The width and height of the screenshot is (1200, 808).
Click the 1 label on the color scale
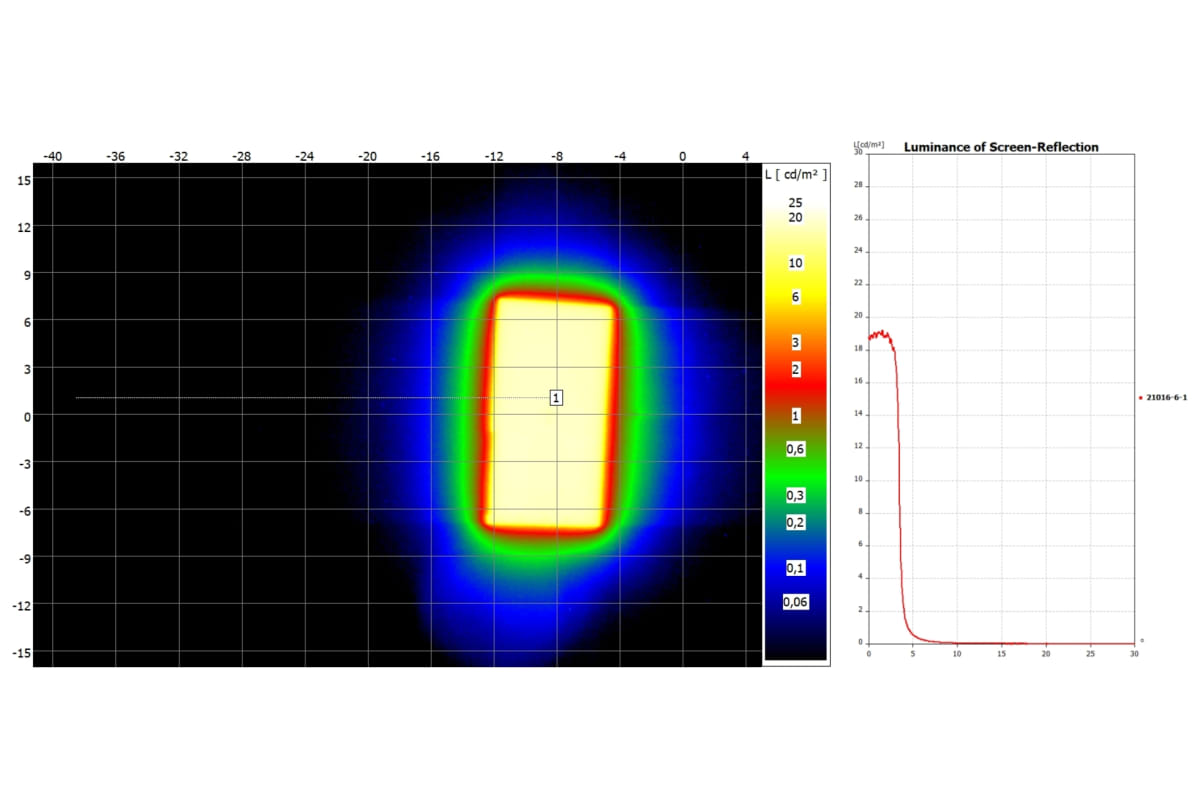pyautogui.click(x=795, y=415)
